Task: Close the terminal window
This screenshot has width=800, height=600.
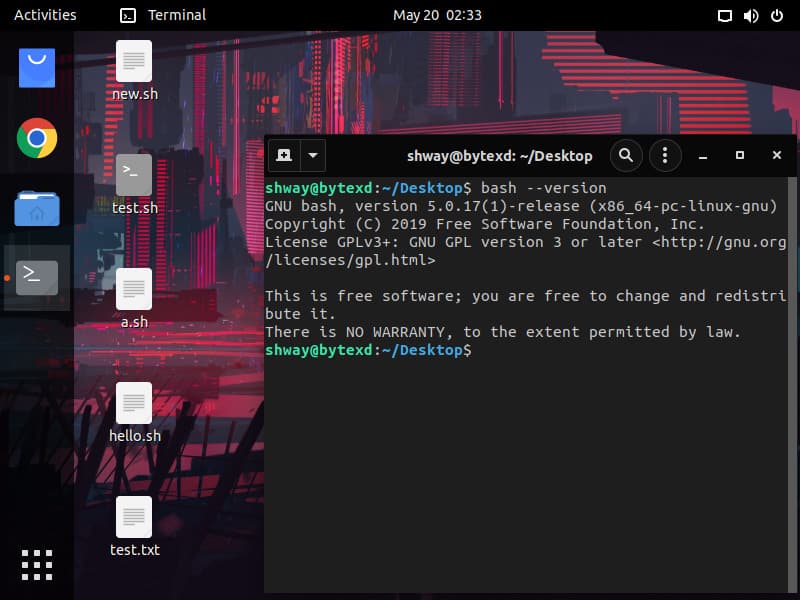Action: pyautogui.click(x=777, y=155)
